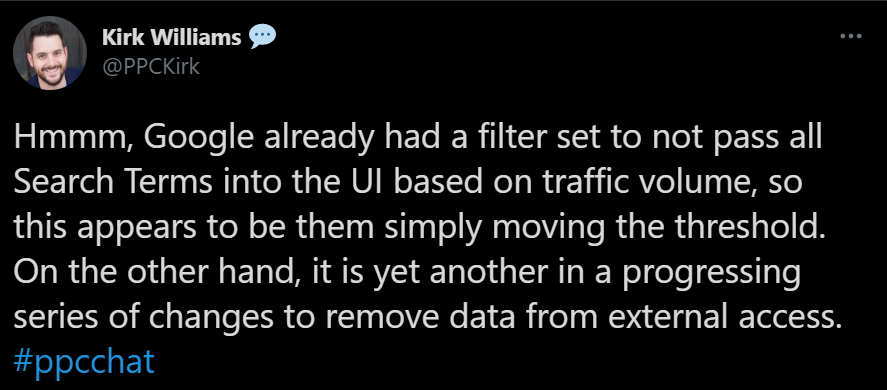This screenshot has height=390, width=887.
Task: Open the three-dot More options menu
Action: (x=850, y=36)
